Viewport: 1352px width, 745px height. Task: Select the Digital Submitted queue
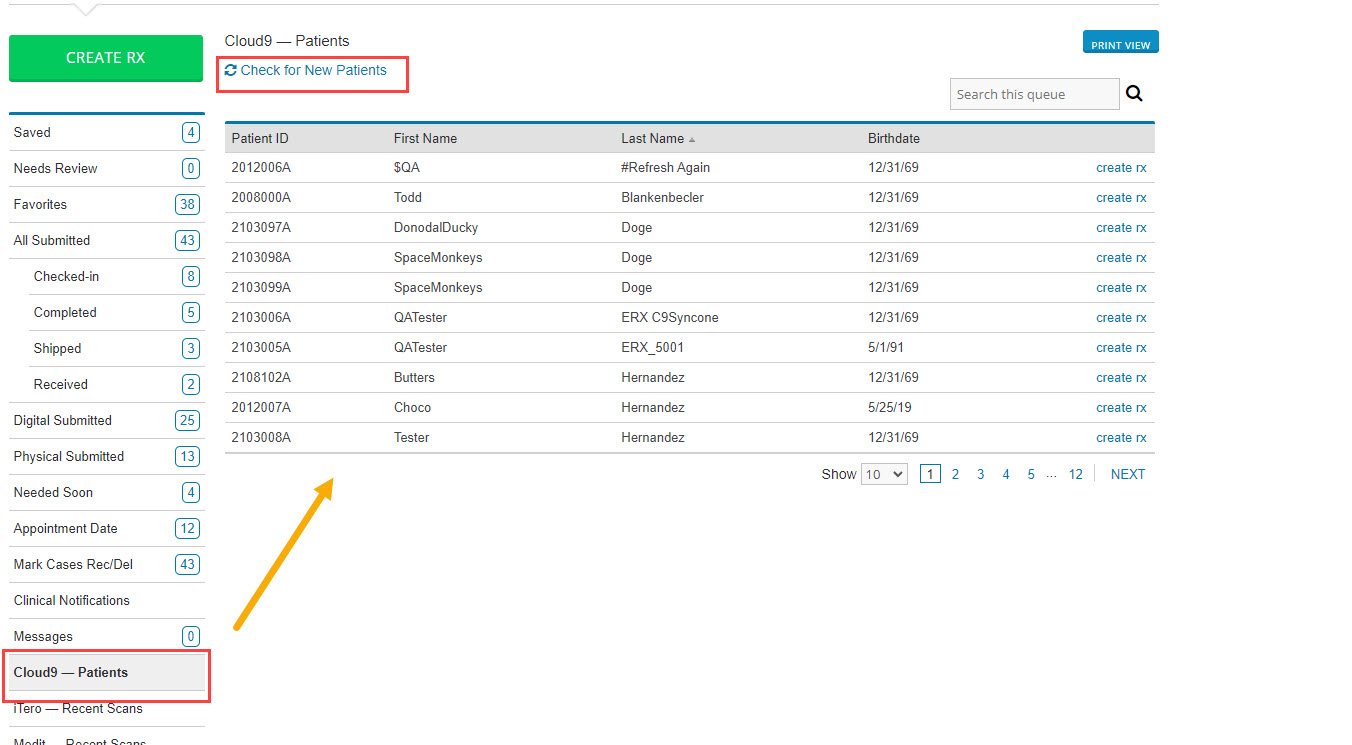tap(62, 420)
